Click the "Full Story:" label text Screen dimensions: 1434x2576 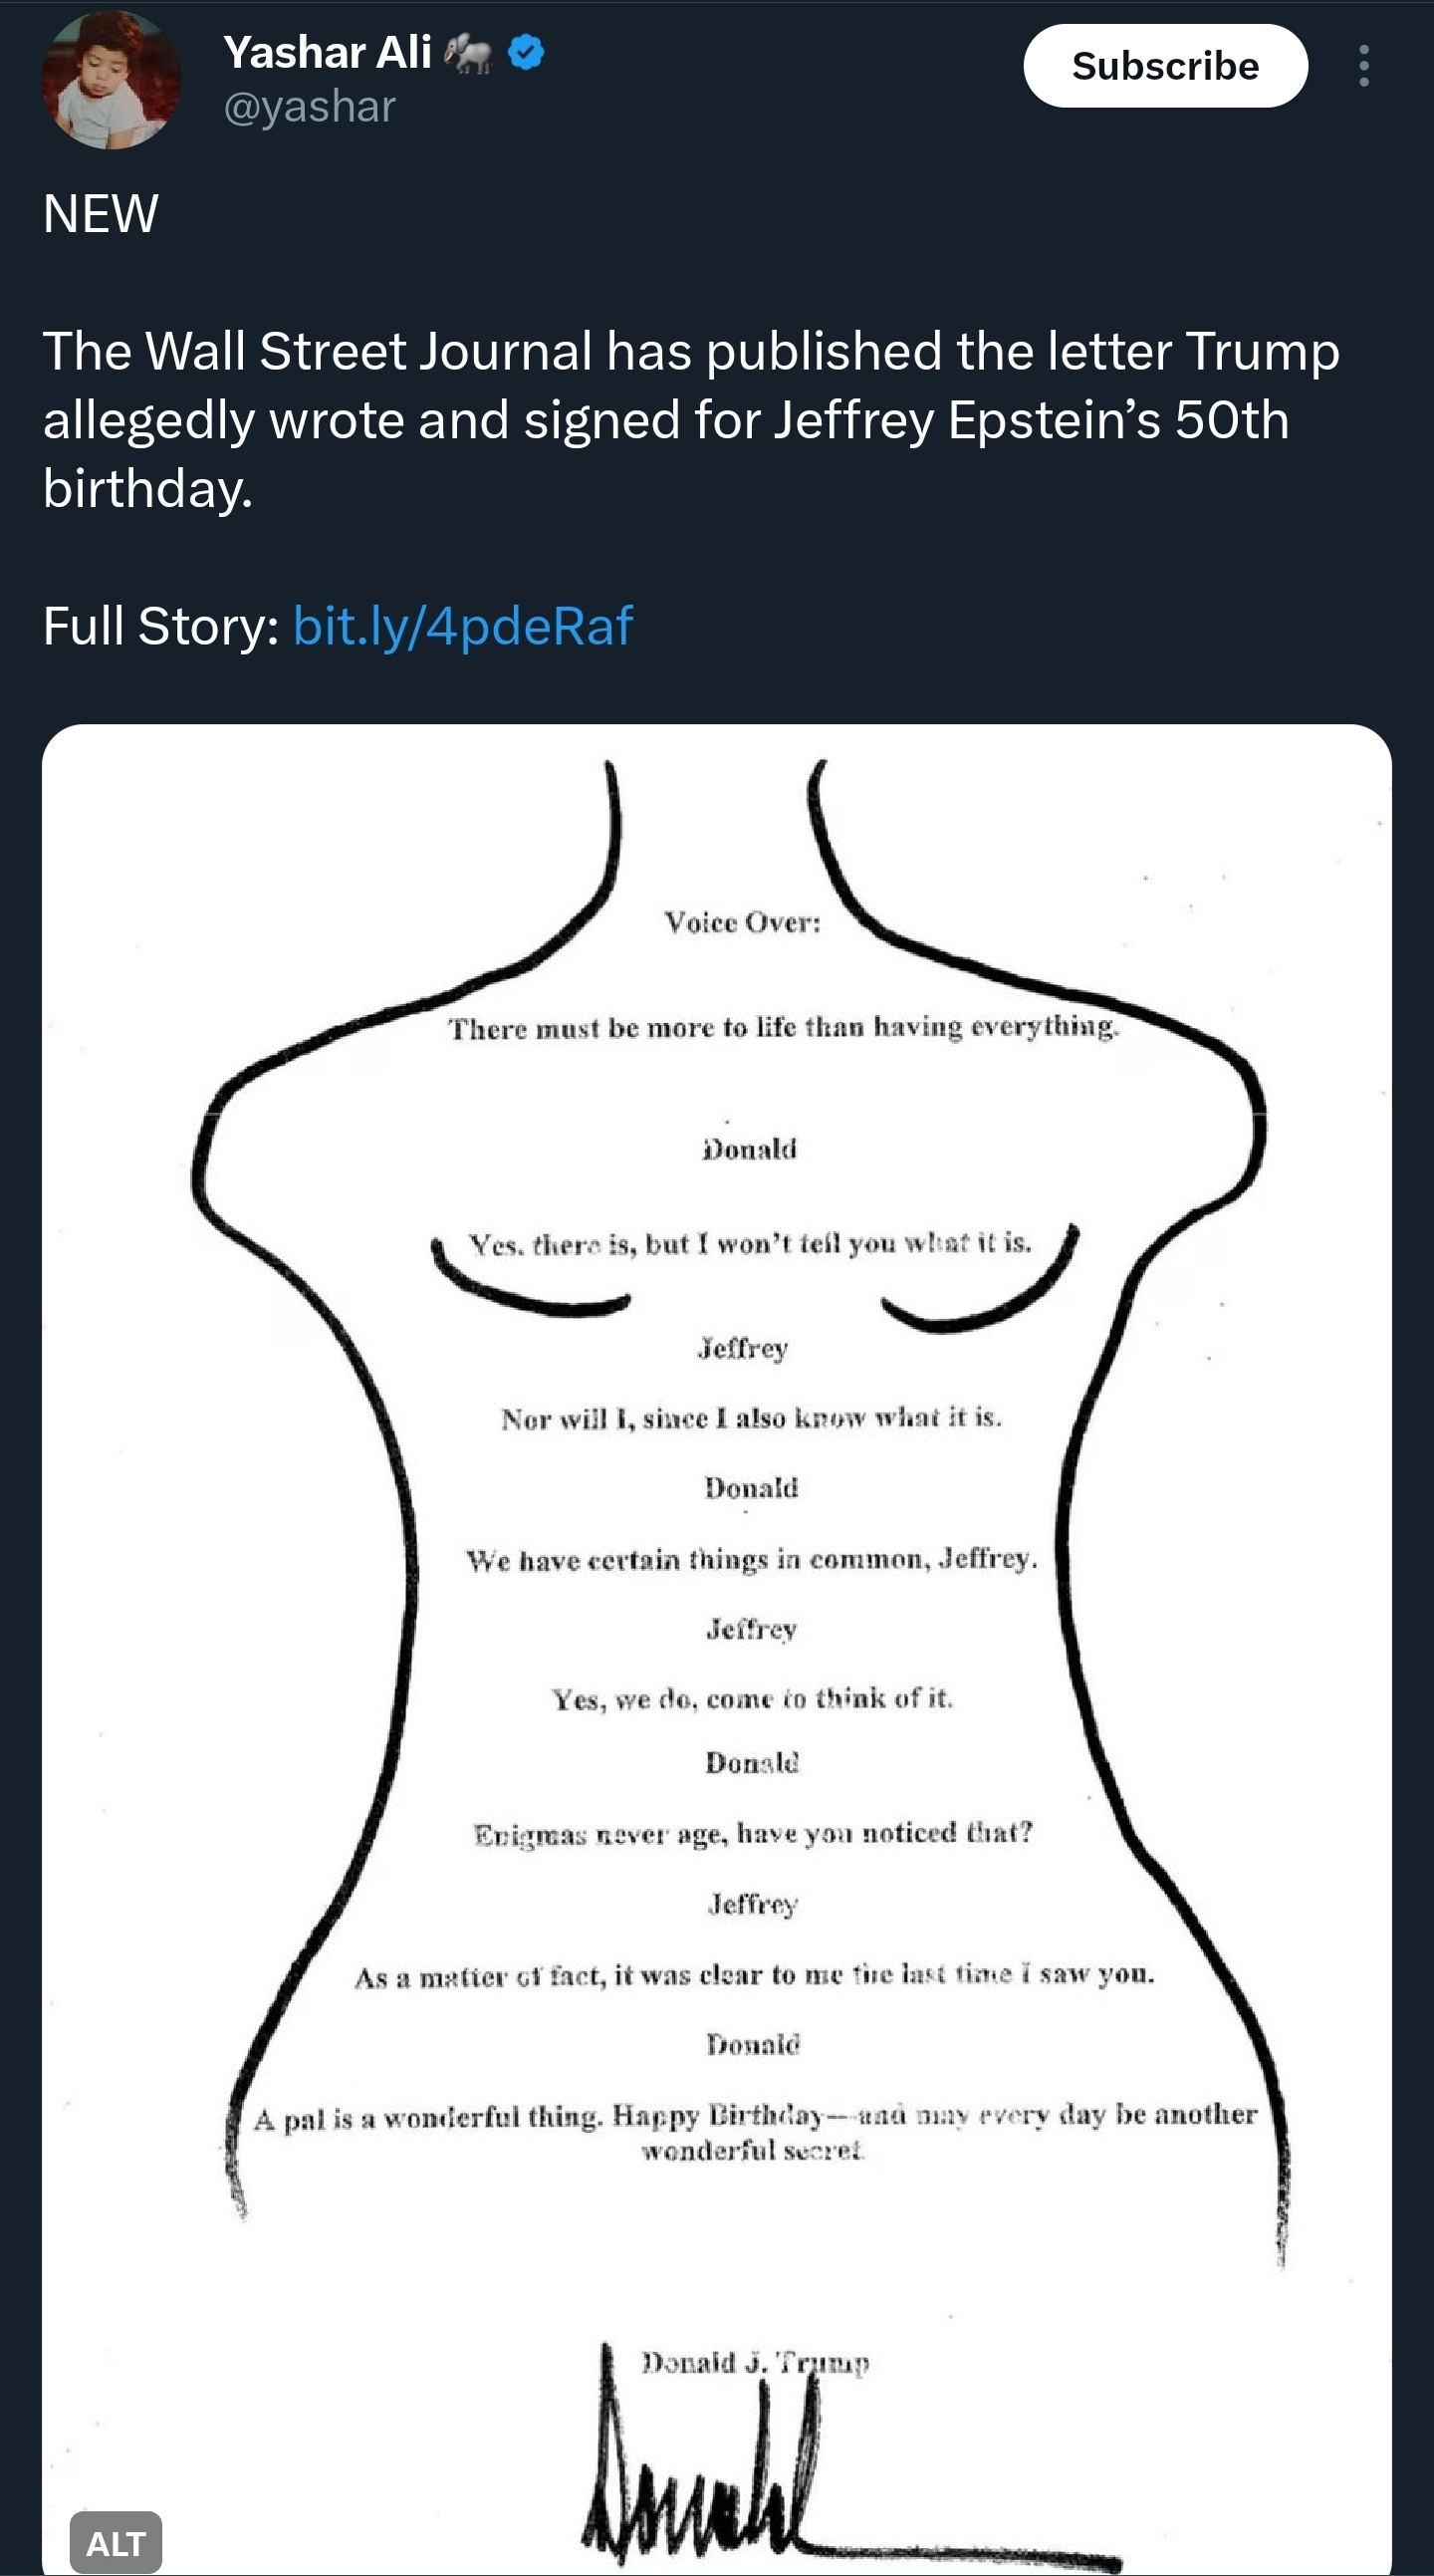[x=161, y=626]
